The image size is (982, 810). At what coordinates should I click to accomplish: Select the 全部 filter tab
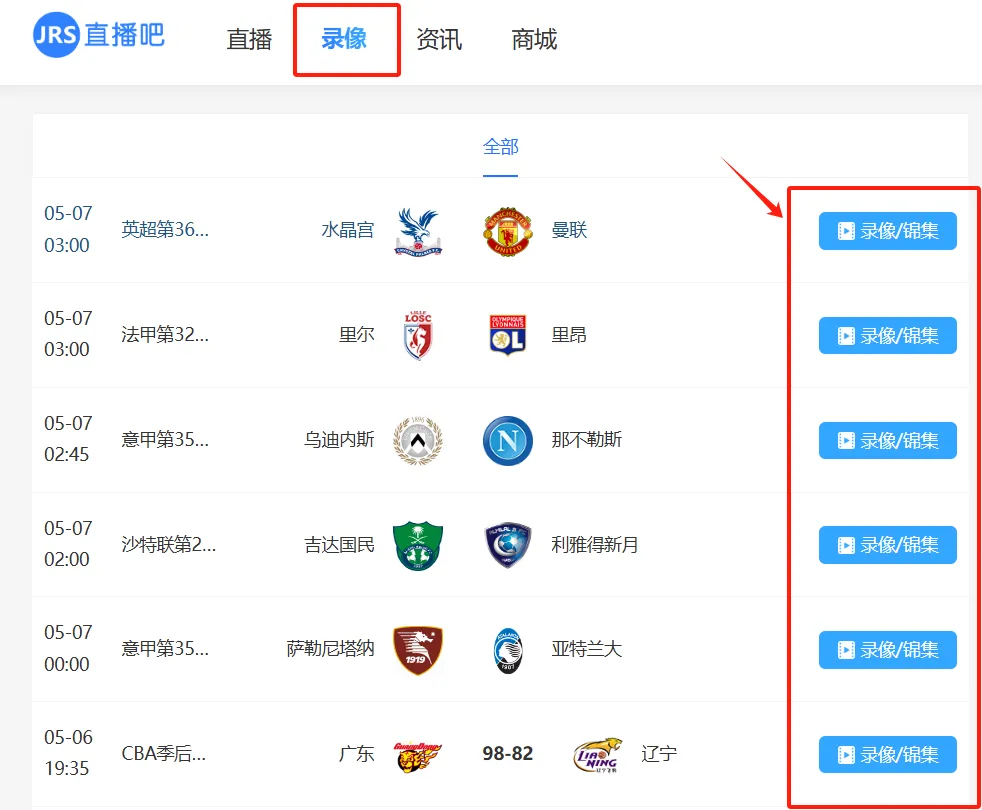pyautogui.click(x=500, y=147)
